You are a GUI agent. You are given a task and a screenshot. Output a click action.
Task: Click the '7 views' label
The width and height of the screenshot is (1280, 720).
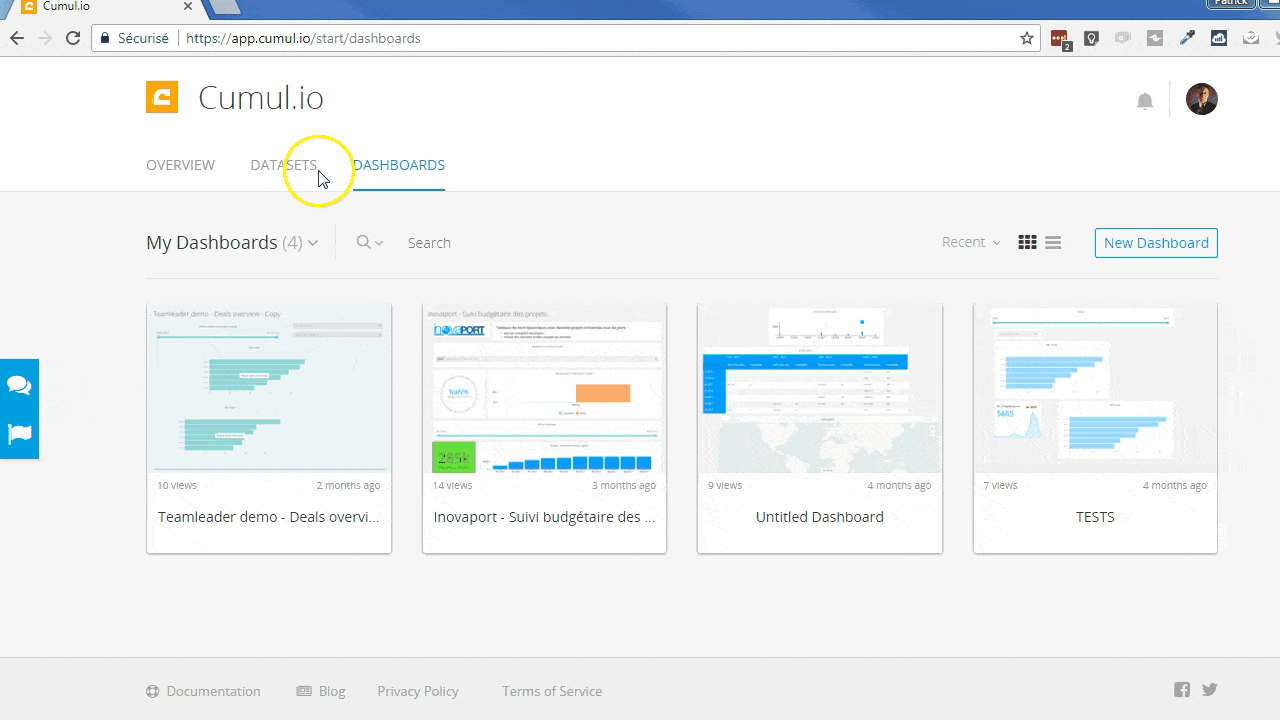(1000, 485)
